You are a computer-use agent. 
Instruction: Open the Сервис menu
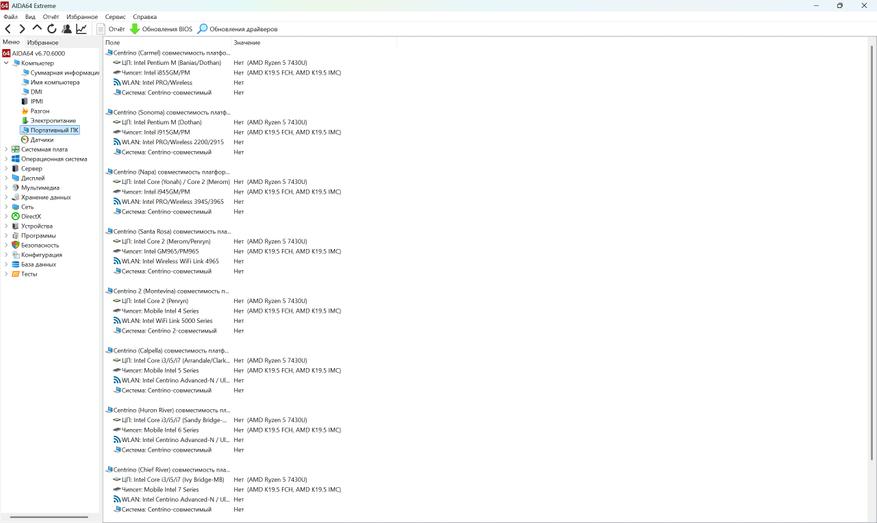[115, 17]
